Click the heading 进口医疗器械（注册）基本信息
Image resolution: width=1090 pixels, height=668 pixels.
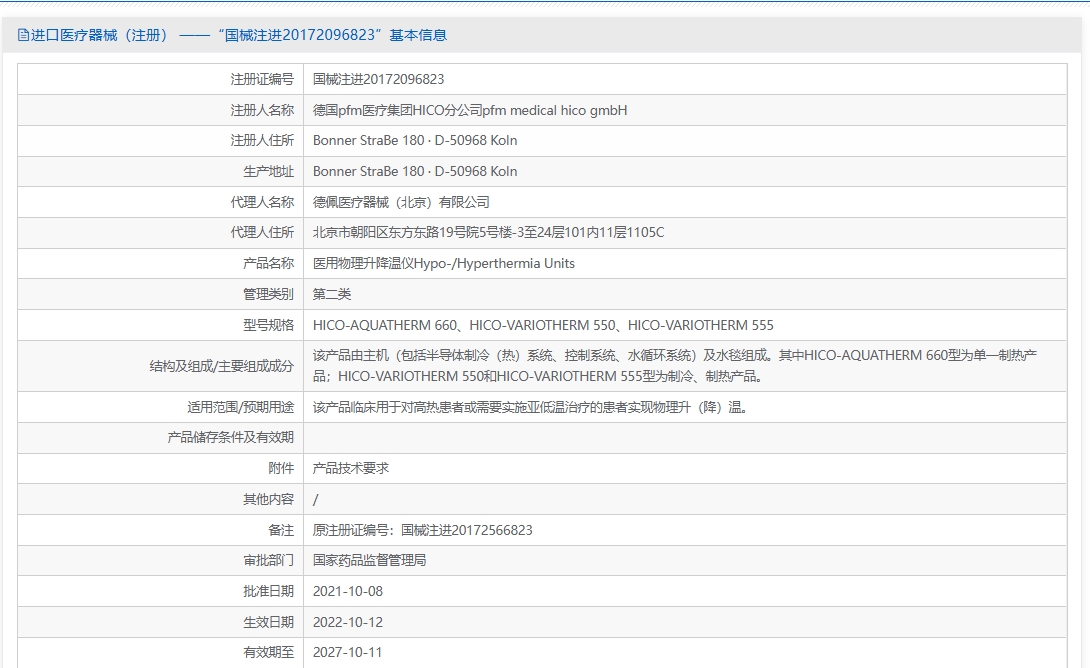(238, 35)
